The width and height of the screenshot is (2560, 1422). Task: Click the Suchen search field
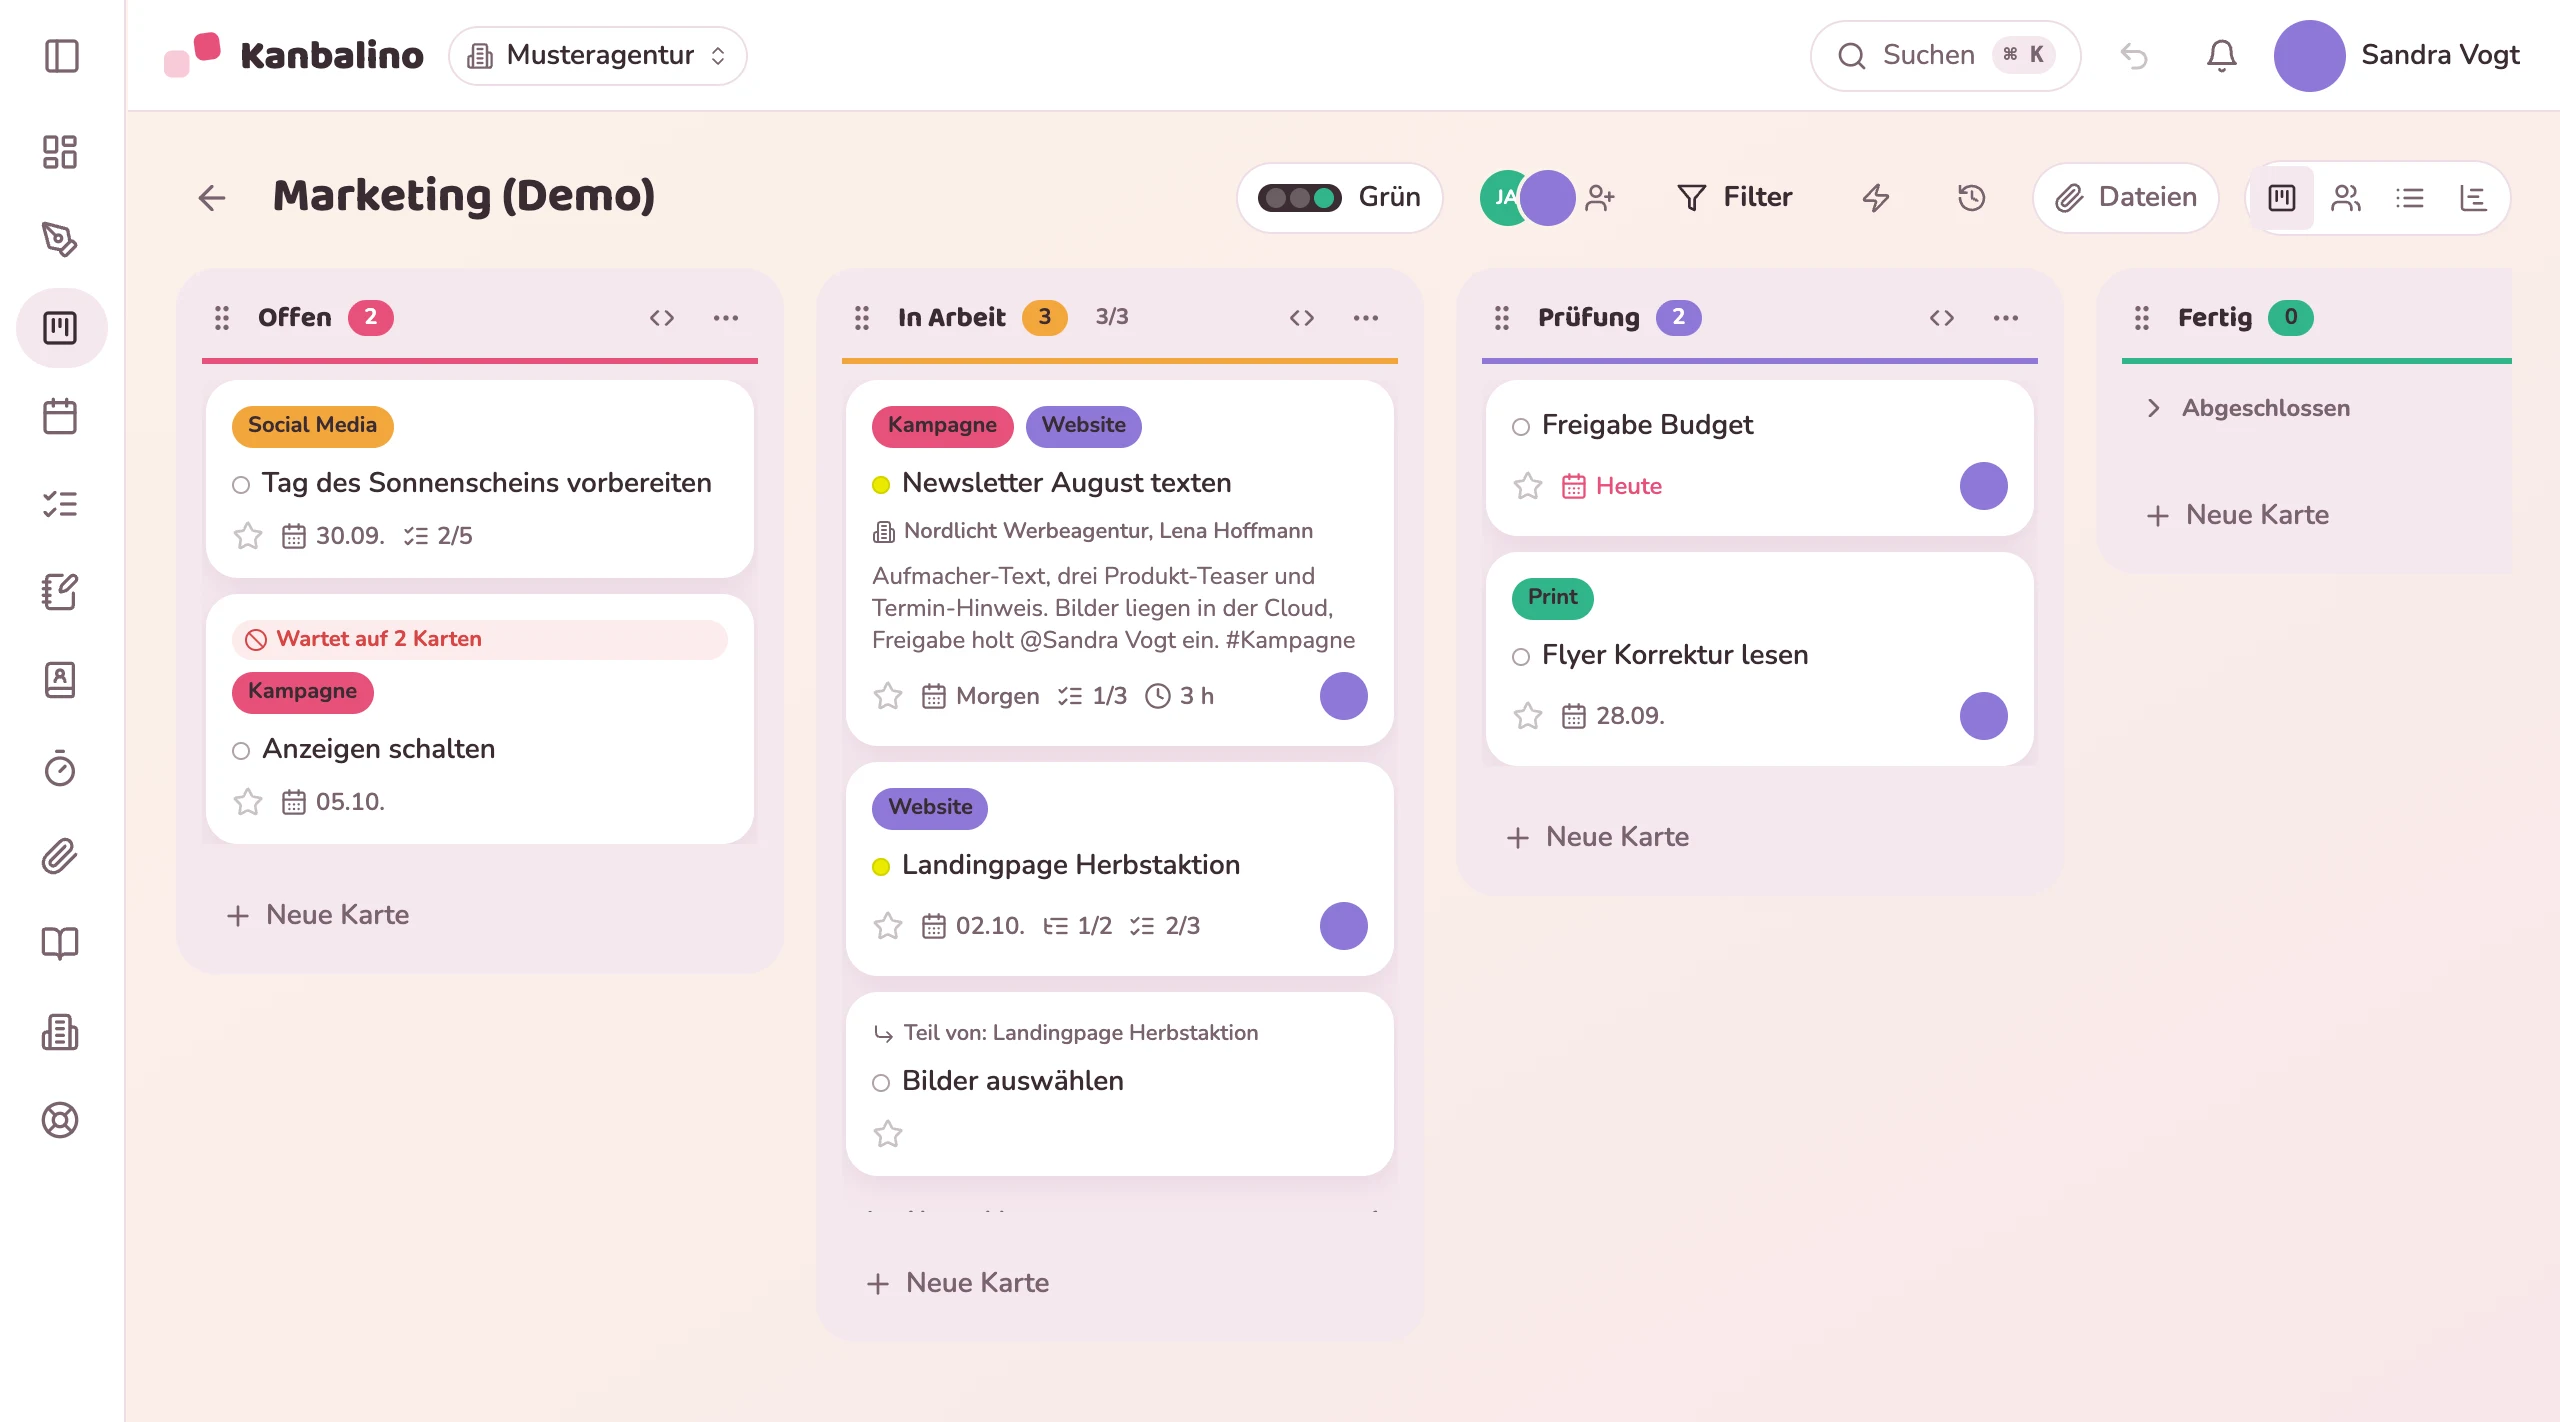tap(1945, 56)
